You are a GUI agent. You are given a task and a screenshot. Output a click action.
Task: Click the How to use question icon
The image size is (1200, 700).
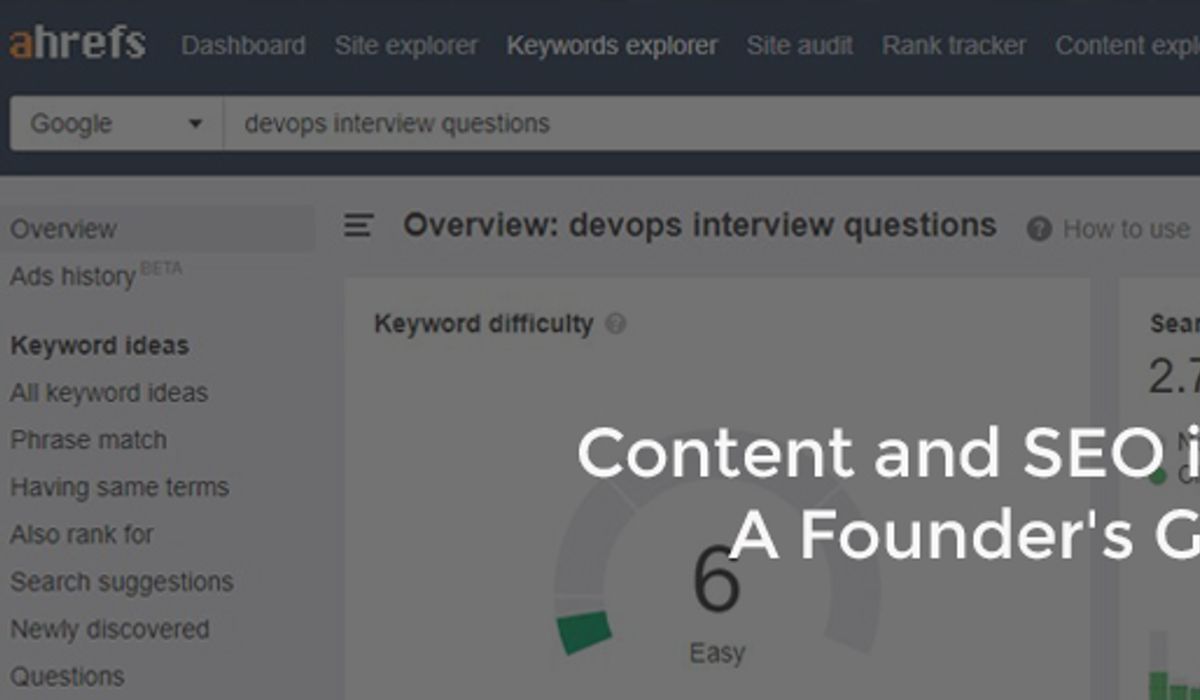1039,229
